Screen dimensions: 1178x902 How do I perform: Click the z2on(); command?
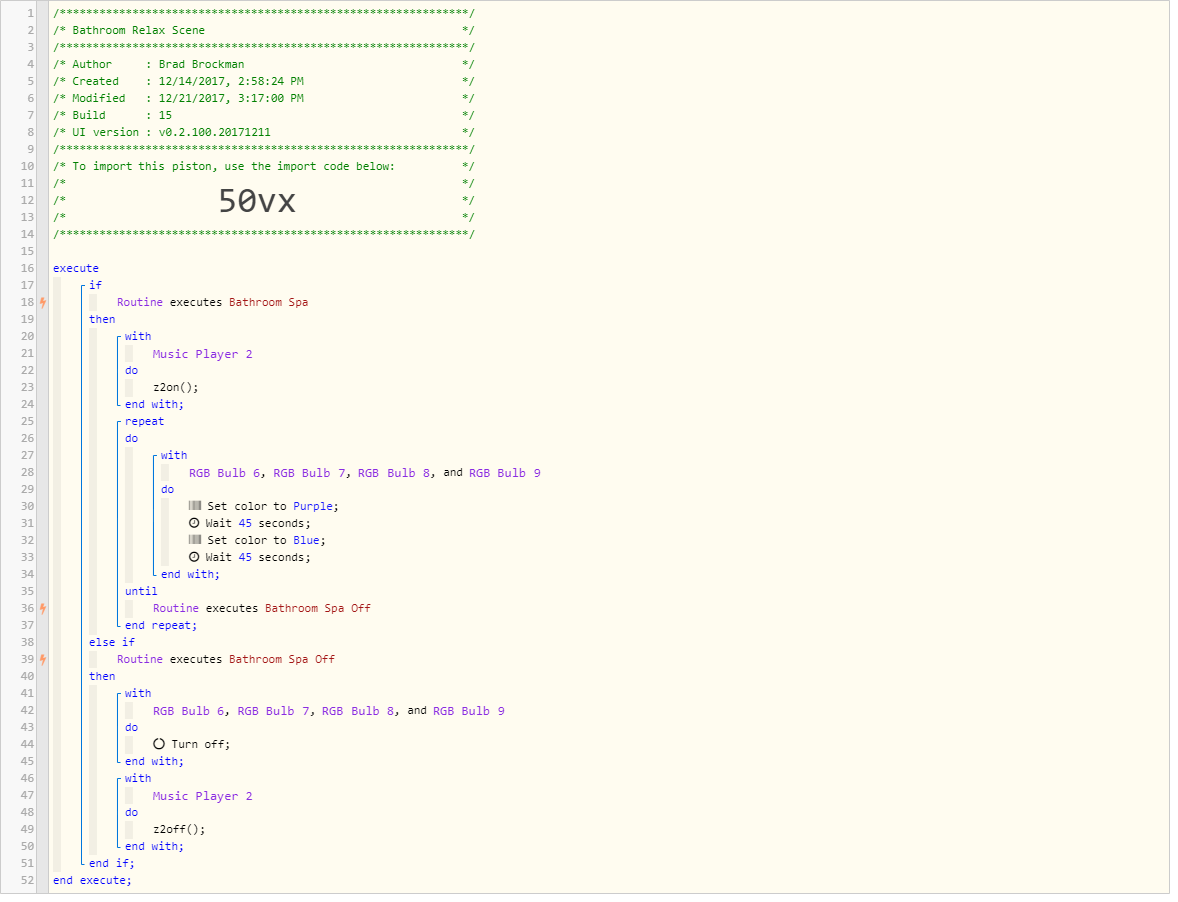tap(176, 388)
